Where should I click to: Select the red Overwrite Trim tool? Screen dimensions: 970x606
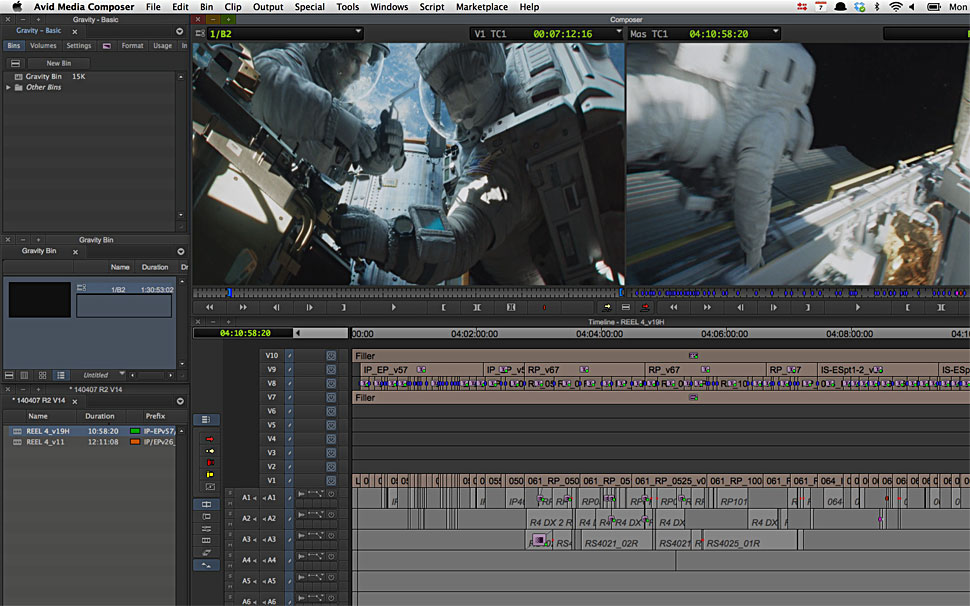pos(209,463)
